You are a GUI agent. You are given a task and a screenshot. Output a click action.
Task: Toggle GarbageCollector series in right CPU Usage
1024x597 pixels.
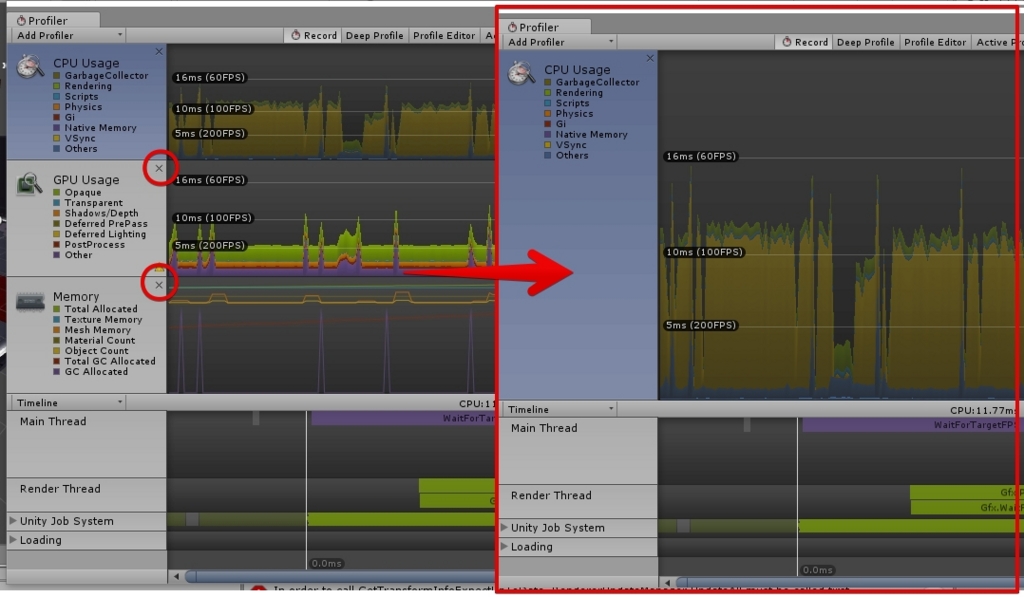(x=548, y=82)
